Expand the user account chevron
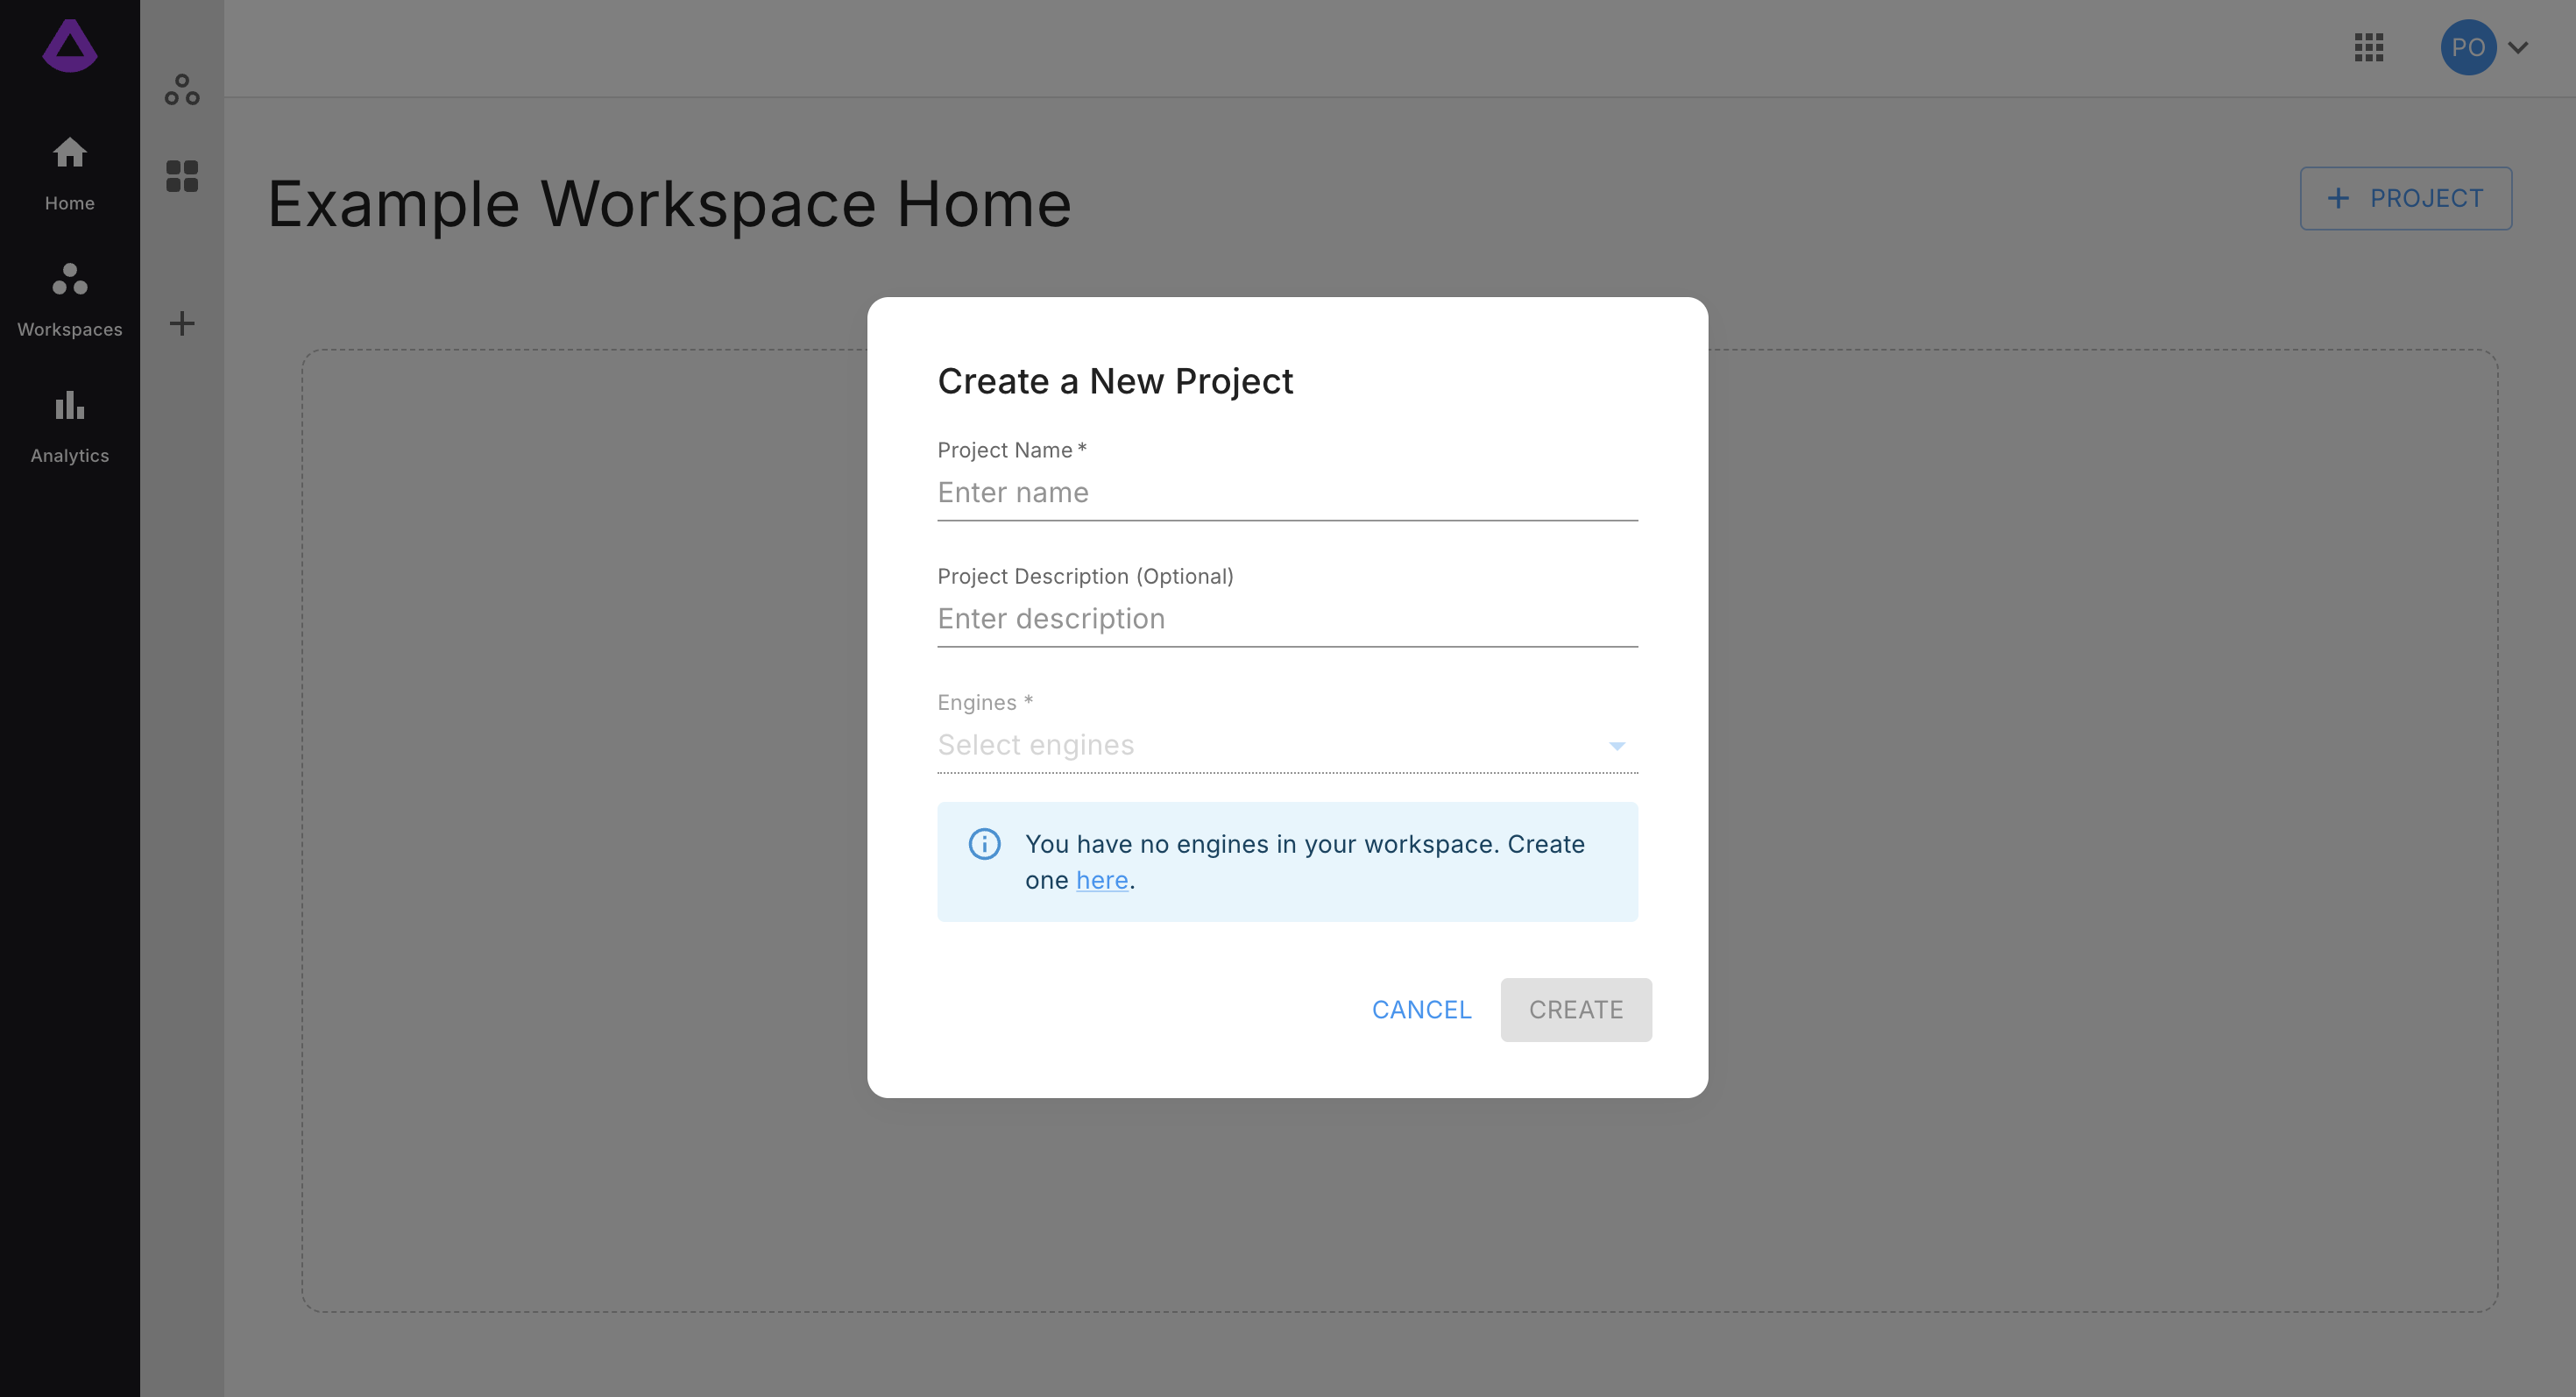 [2518, 47]
